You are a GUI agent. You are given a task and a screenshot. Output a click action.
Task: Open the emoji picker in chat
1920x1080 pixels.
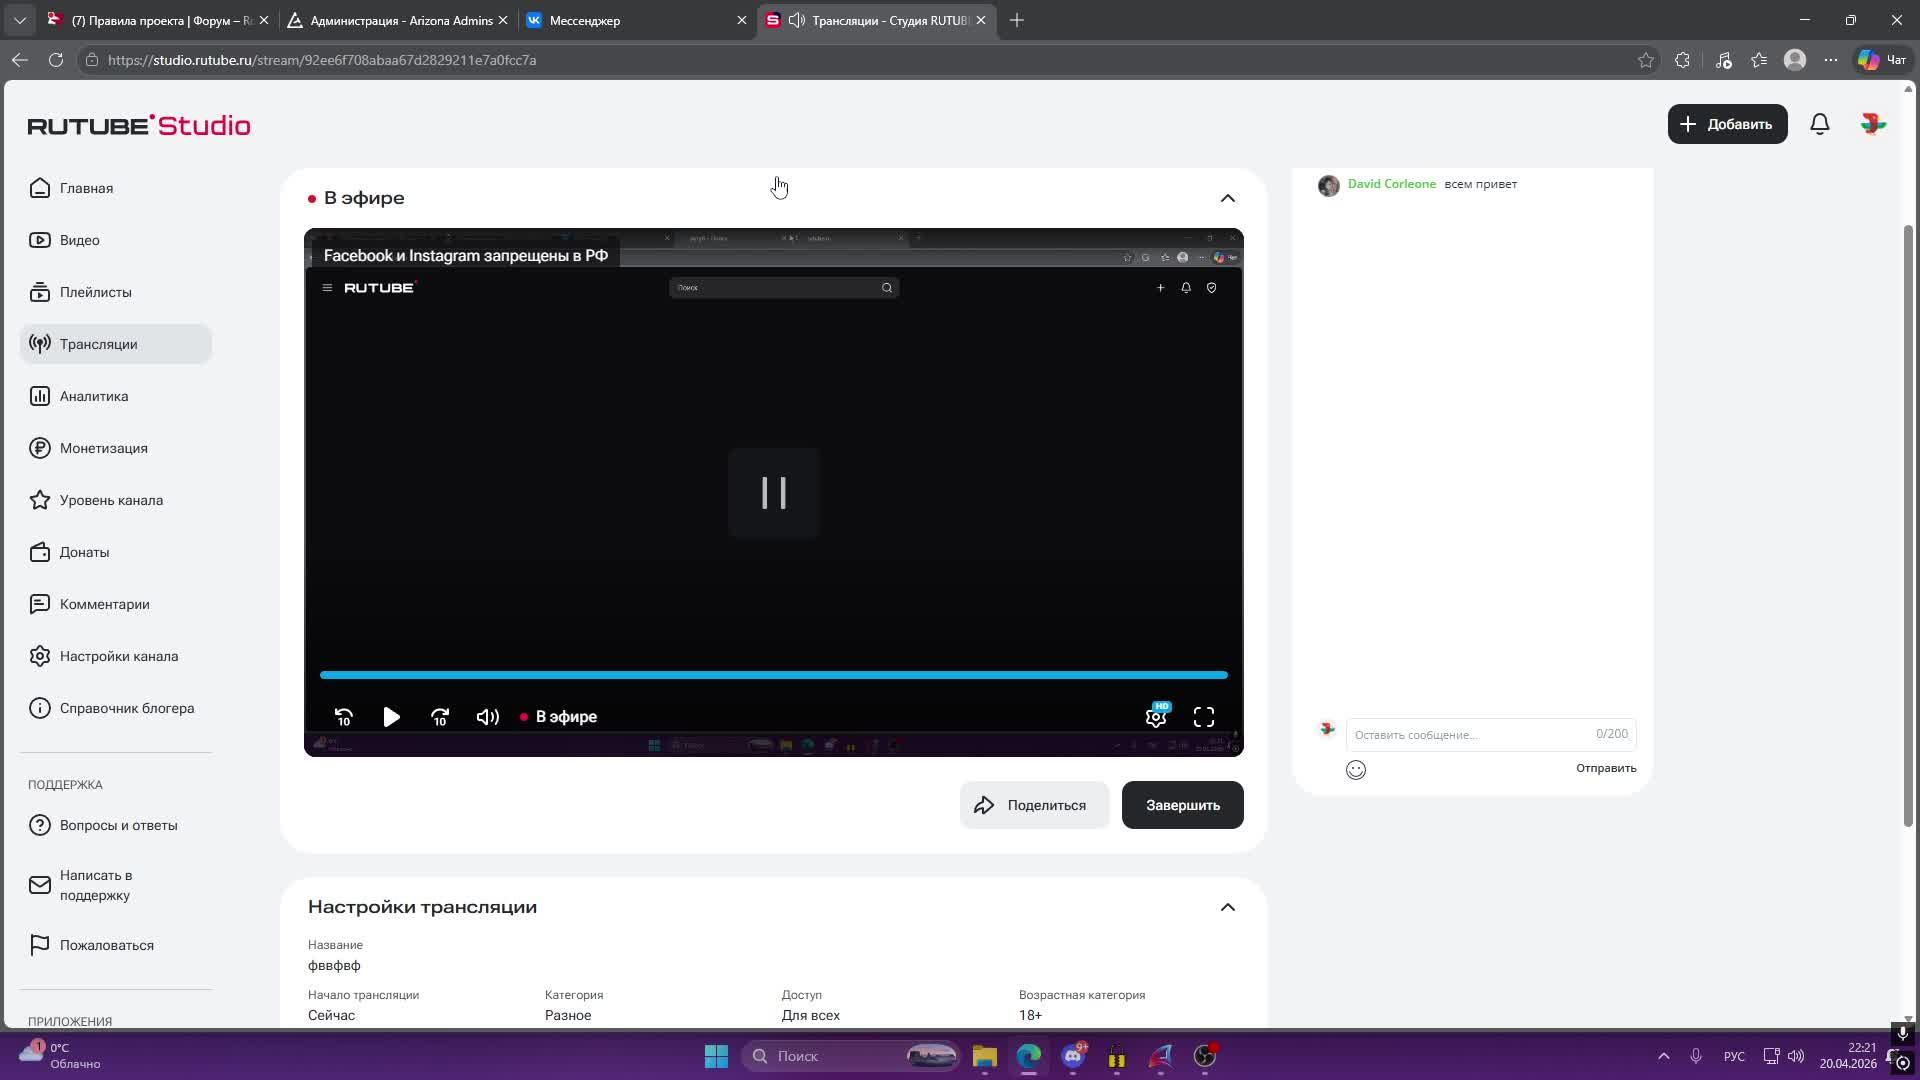[1356, 769]
